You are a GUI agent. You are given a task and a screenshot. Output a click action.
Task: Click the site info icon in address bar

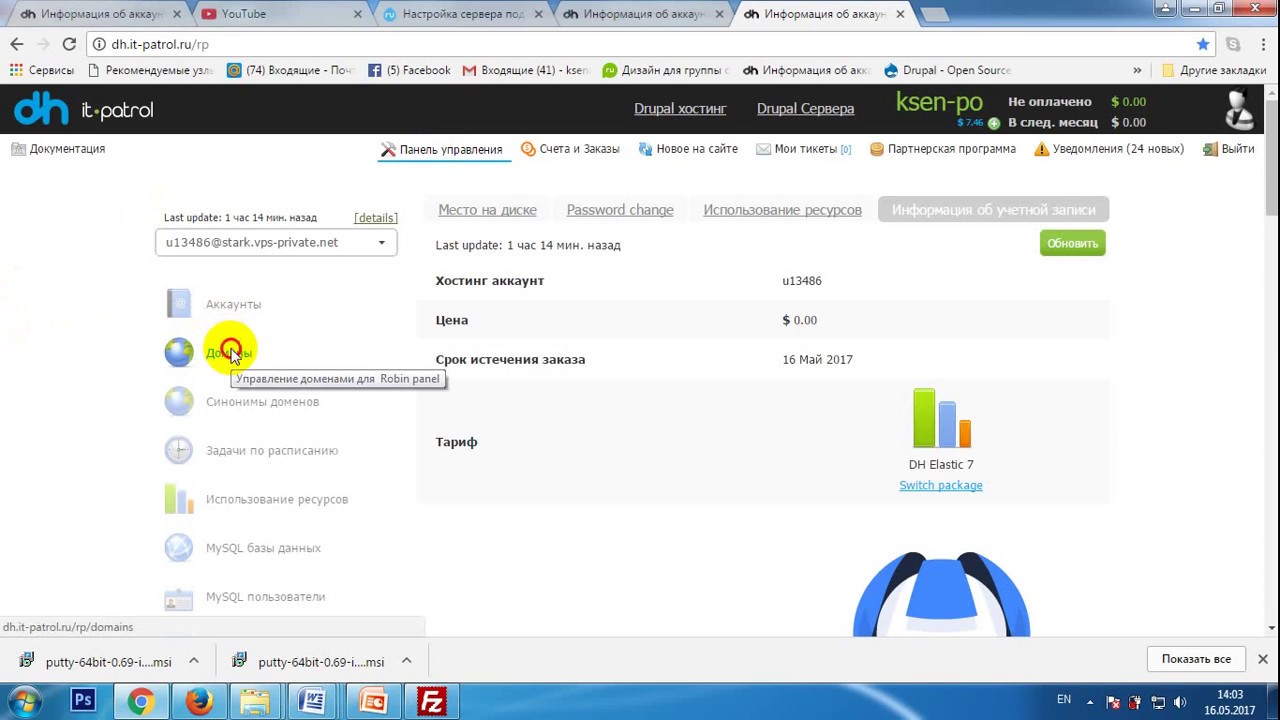pyautogui.click(x=98, y=44)
